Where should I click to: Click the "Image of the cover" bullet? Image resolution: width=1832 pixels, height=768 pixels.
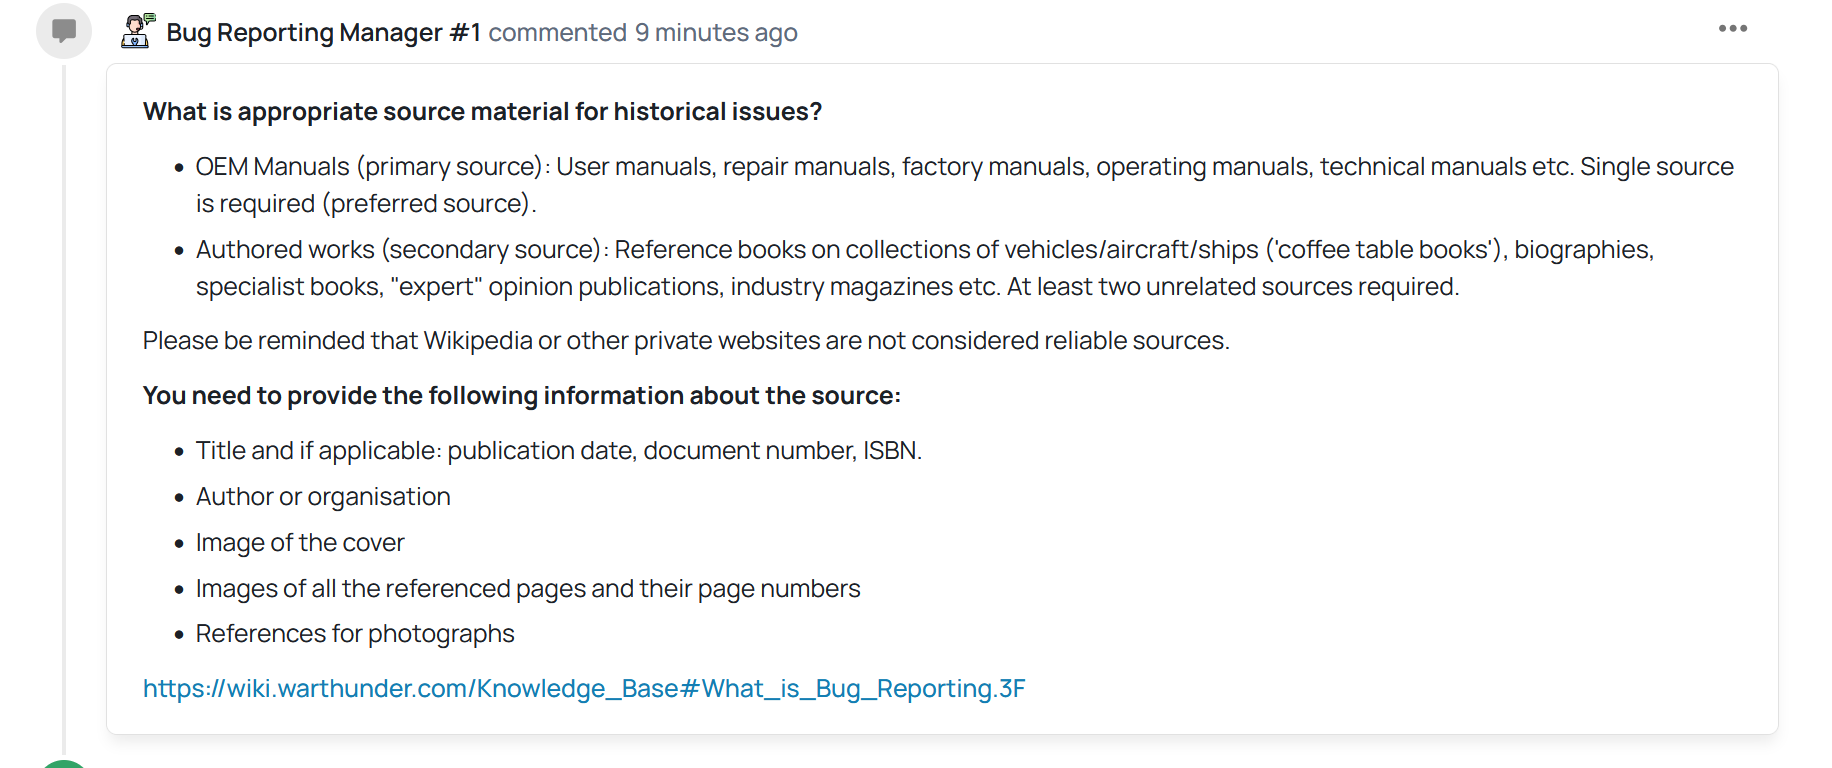click(x=300, y=543)
